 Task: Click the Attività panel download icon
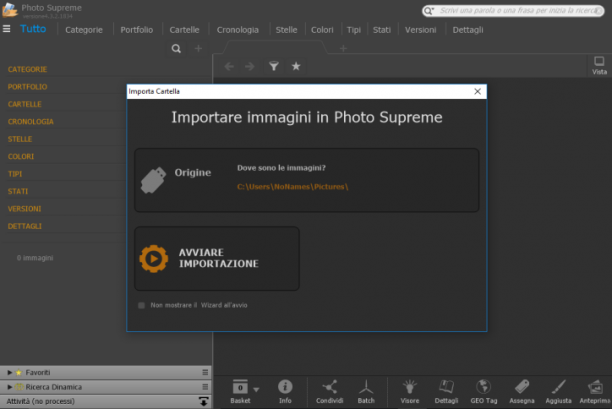tap(203, 401)
